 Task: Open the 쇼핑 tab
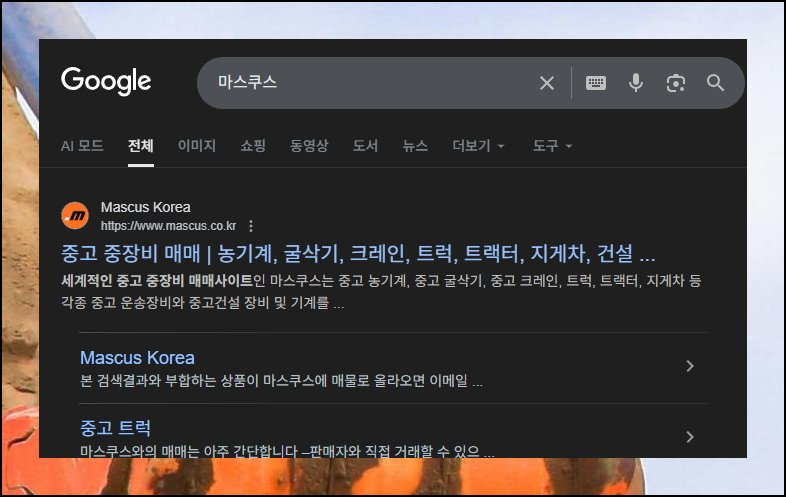(253, 146)
